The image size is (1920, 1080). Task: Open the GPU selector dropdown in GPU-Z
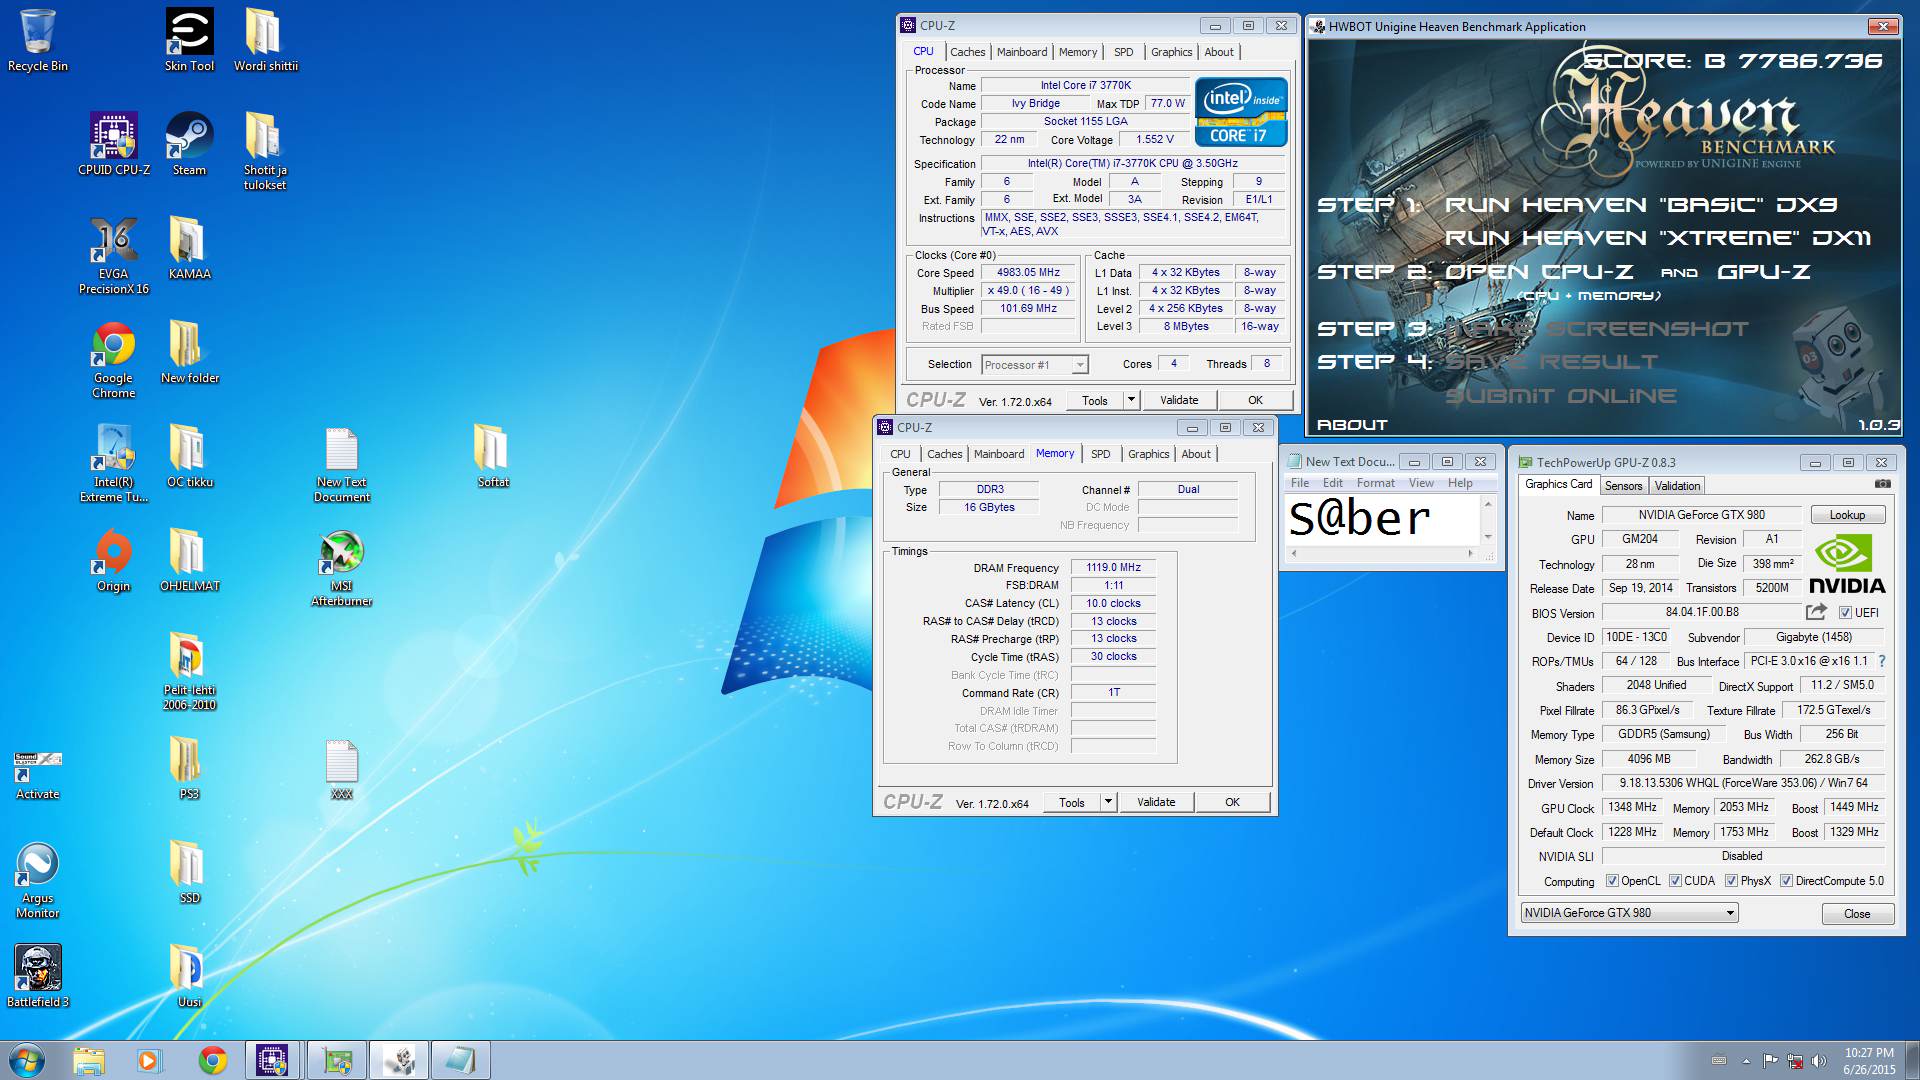[1629, 913]
